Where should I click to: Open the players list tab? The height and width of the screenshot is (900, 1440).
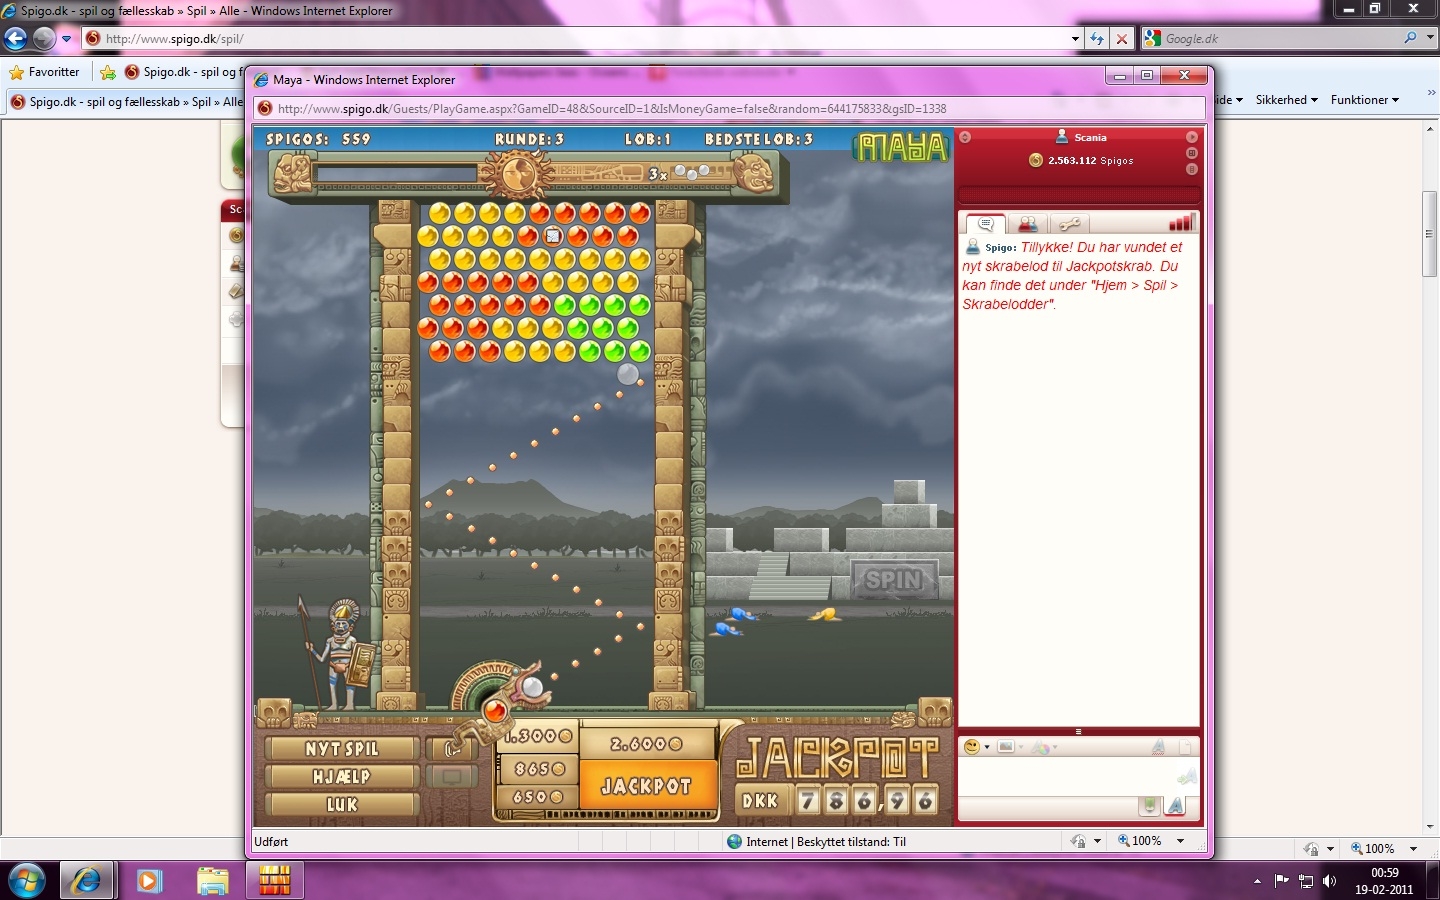click(x=1027, y=224)
